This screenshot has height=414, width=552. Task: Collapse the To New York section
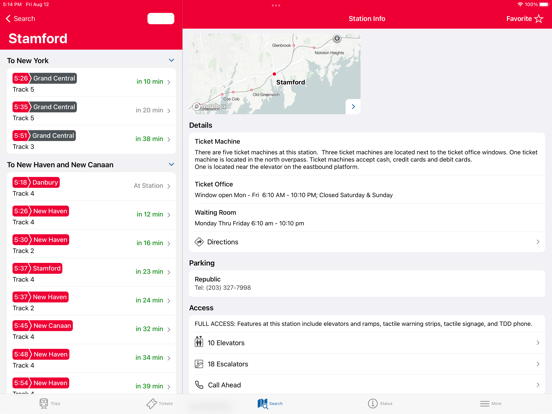[171, 60]
